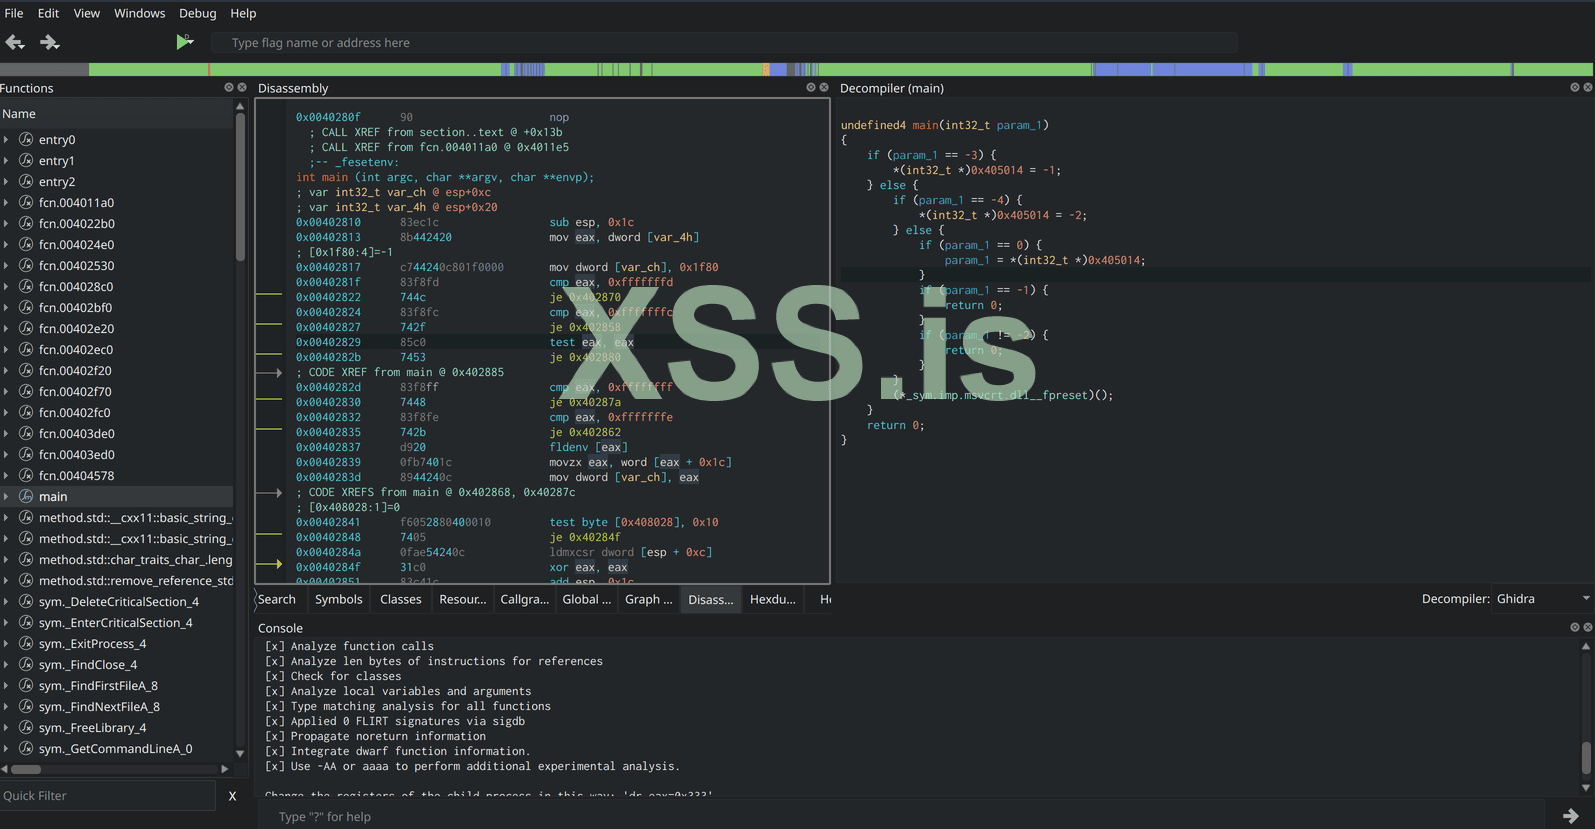Switch to the Callgraph tab
This screenshot has width=1595, height=829.
[524, 599]
